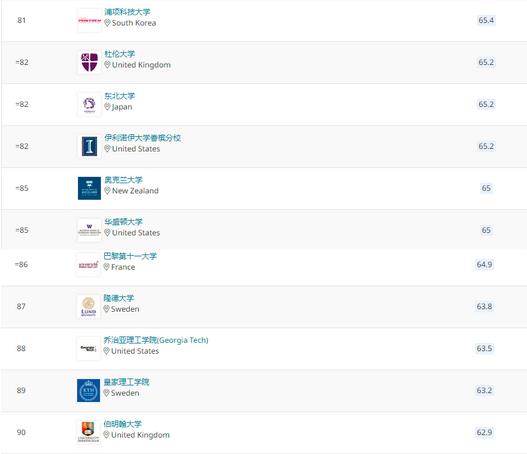Click United States label under Georgia Tech
Image resolution: width=527 pixels, height=454 pixels.
coord(135,351)
